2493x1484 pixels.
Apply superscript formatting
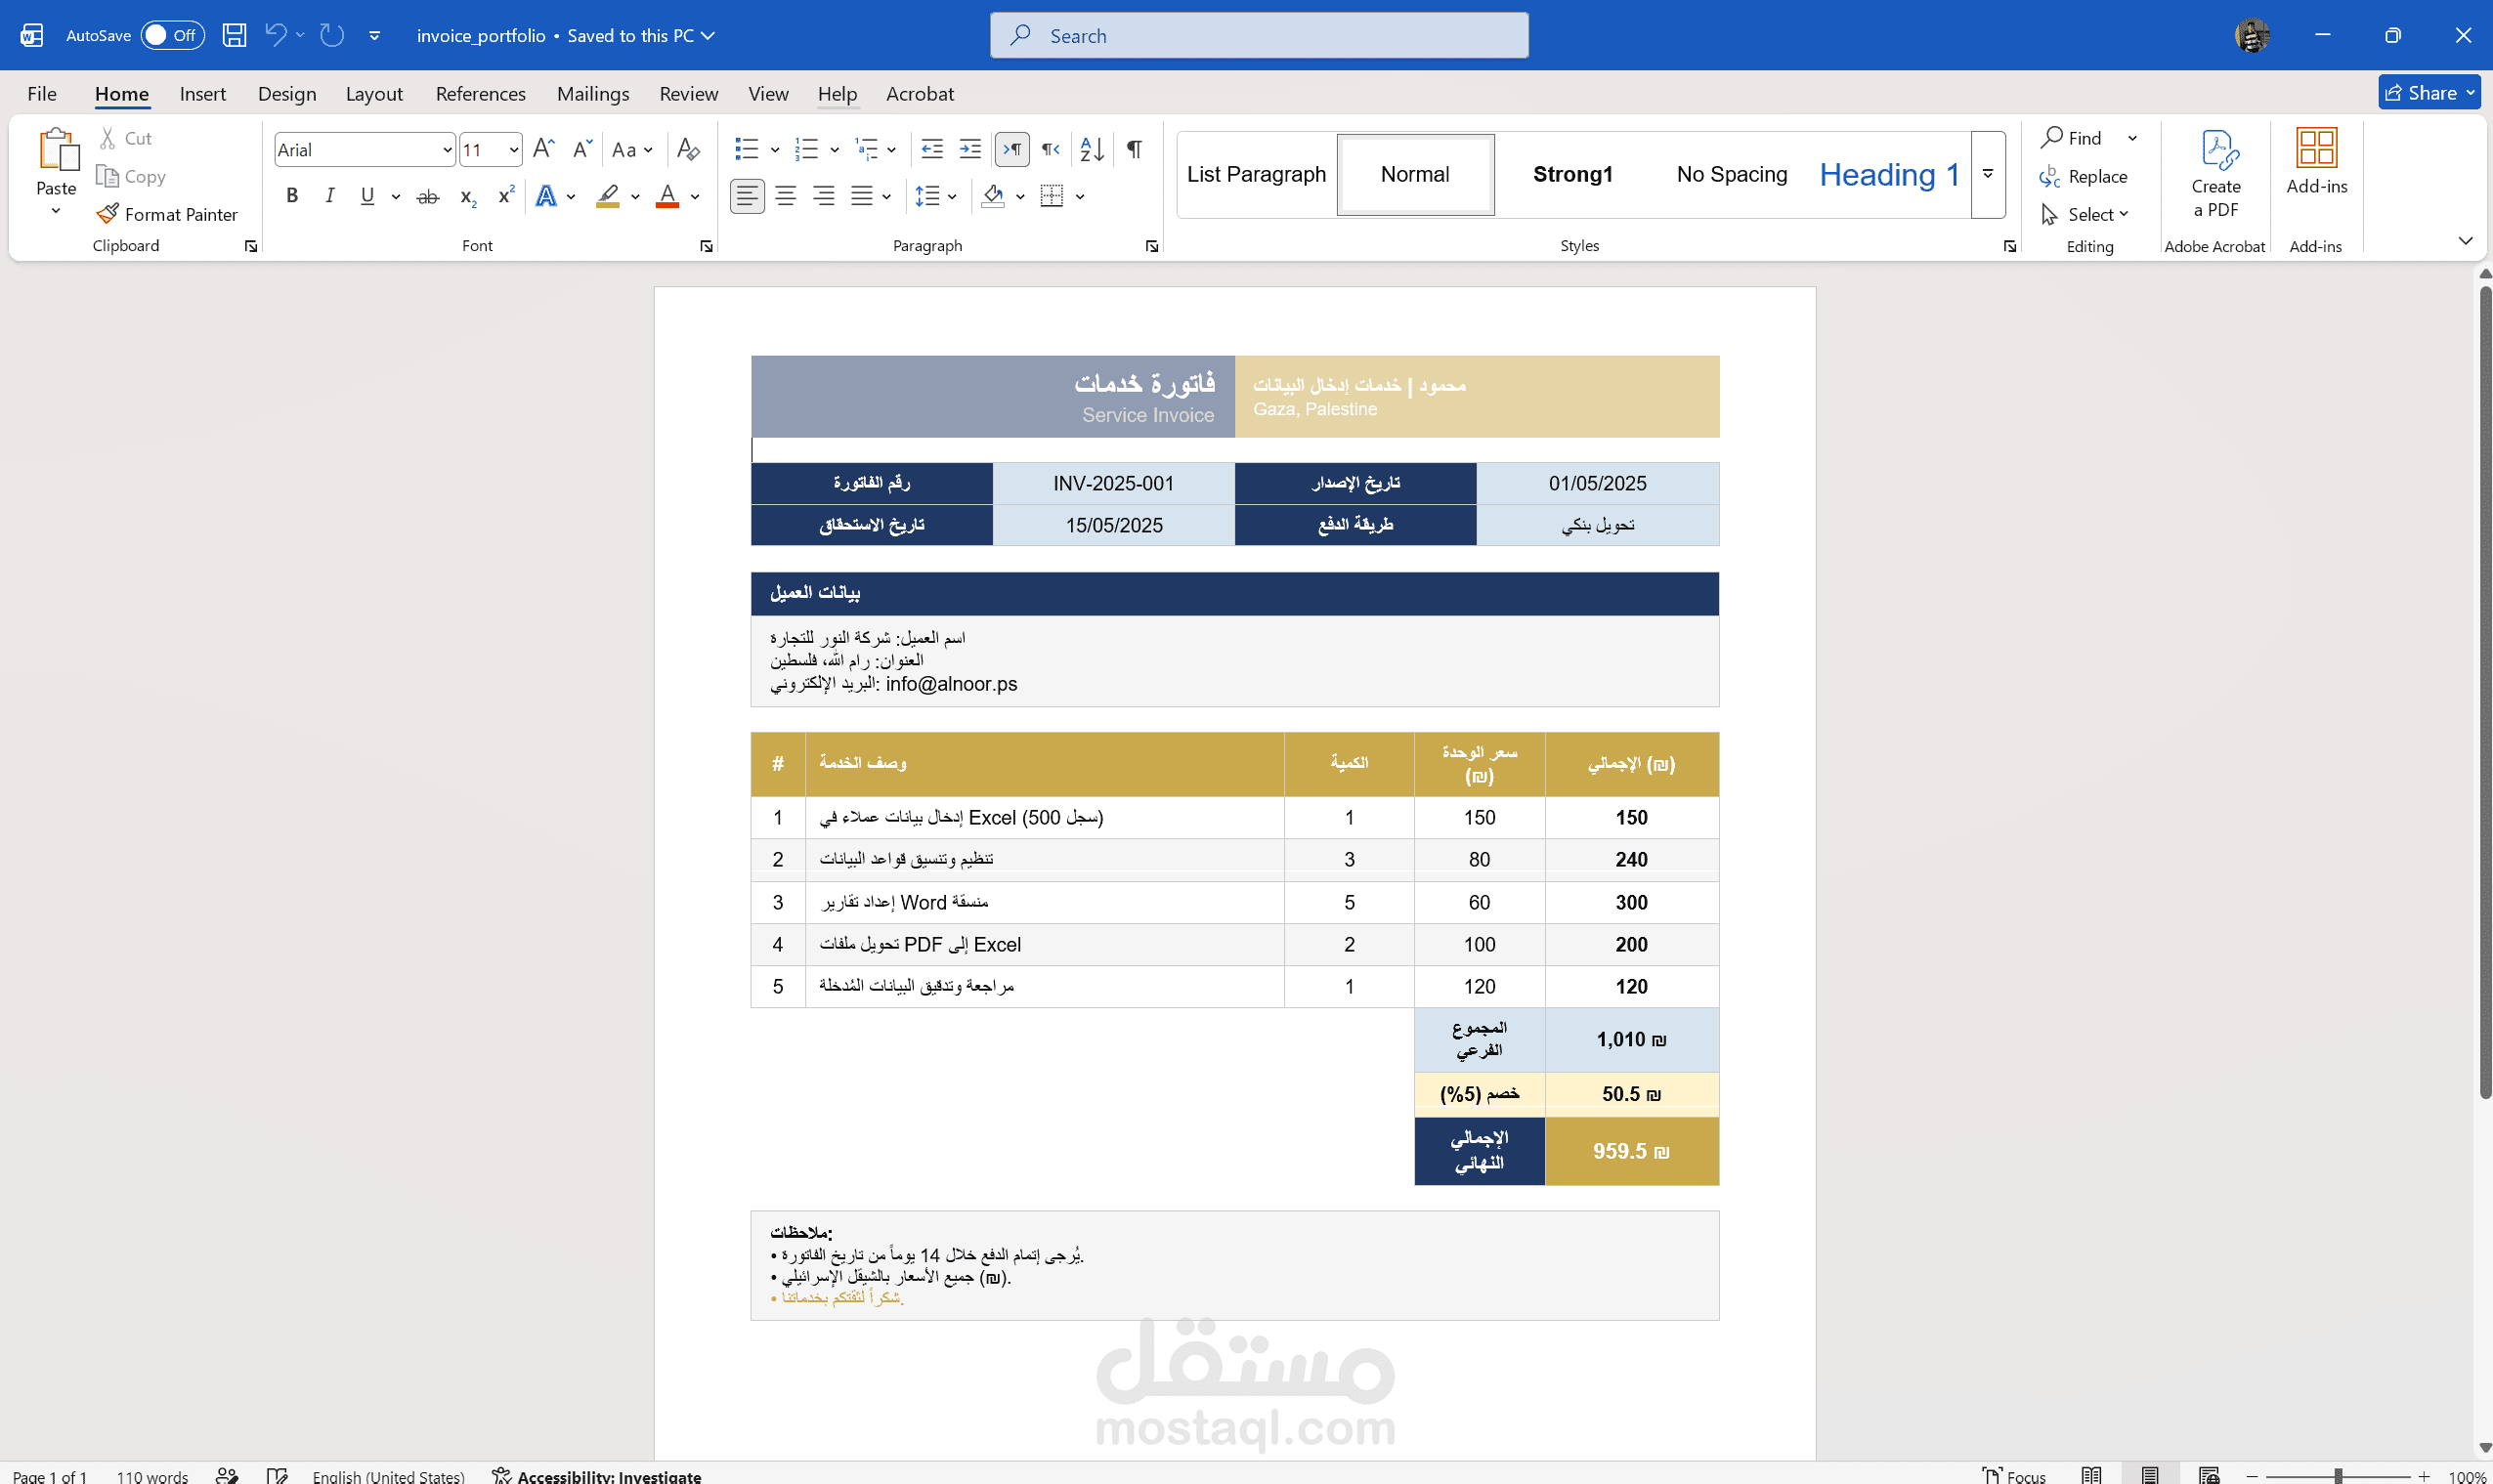506,195
